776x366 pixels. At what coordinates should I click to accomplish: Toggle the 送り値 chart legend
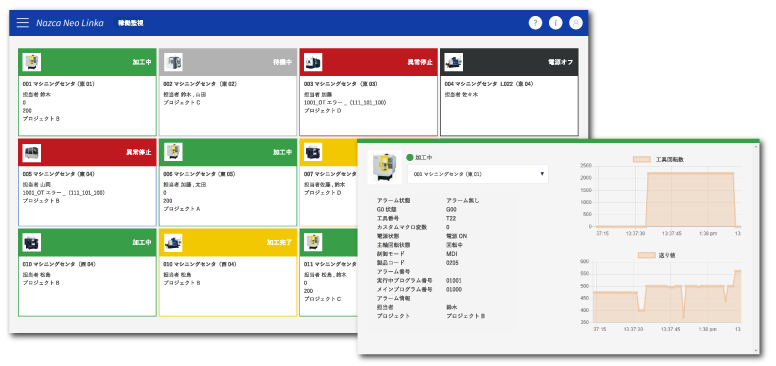(656, 255)
